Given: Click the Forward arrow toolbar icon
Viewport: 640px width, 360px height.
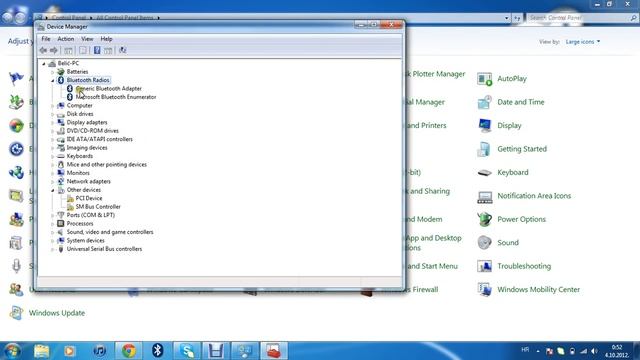Looking at the screenshot, I should [53, 50].
